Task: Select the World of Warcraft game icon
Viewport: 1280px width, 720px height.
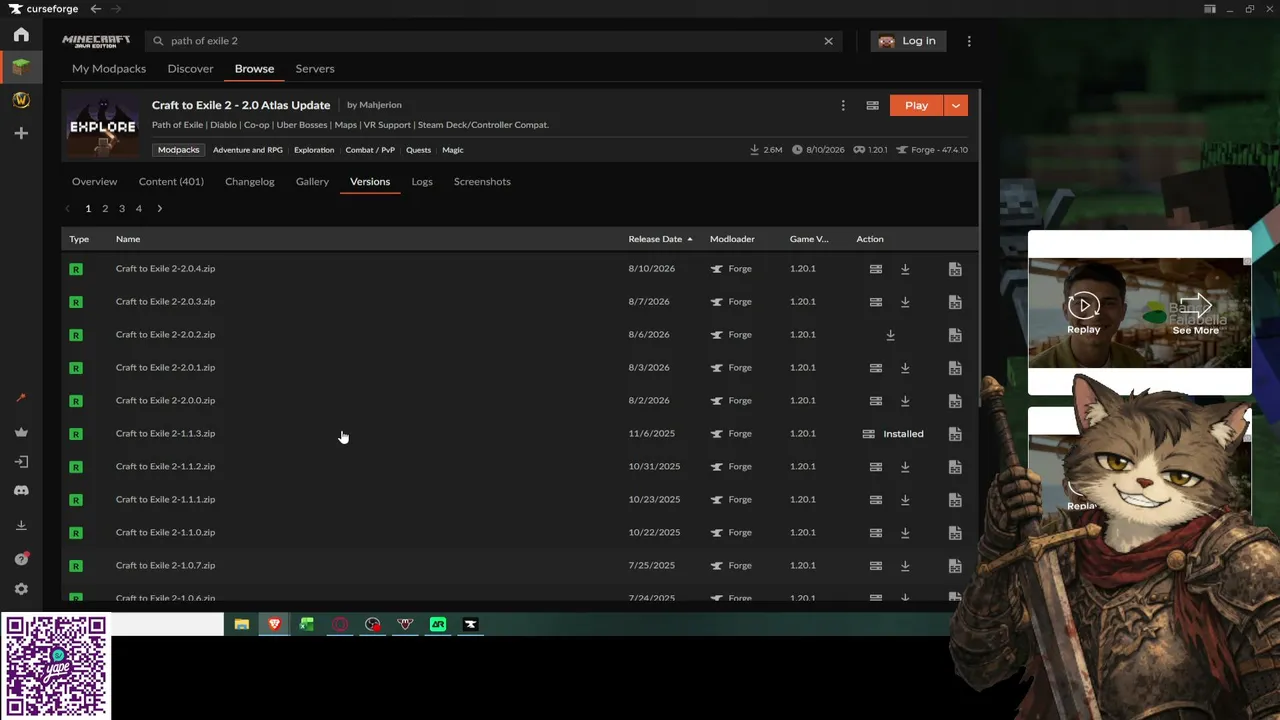Action: (x=21, y=100)
